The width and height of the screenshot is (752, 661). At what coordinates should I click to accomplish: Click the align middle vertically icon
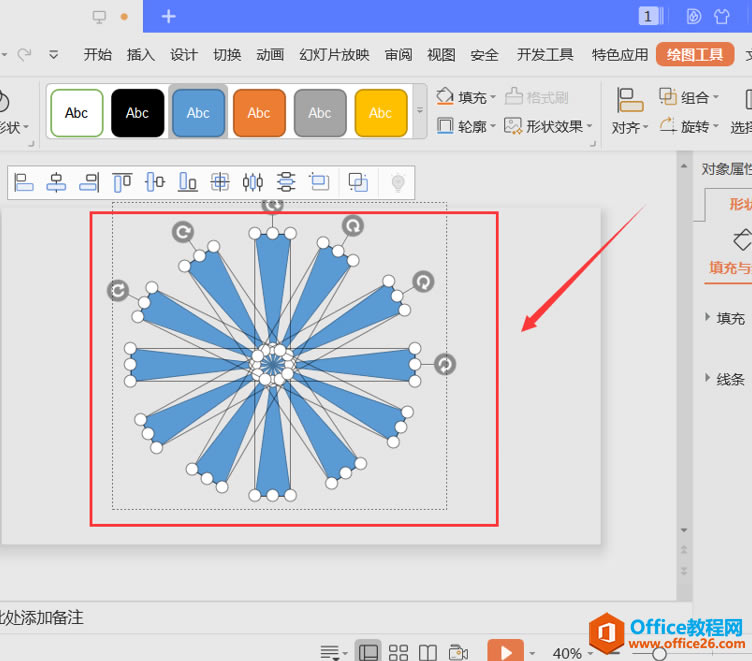(155, 182)
